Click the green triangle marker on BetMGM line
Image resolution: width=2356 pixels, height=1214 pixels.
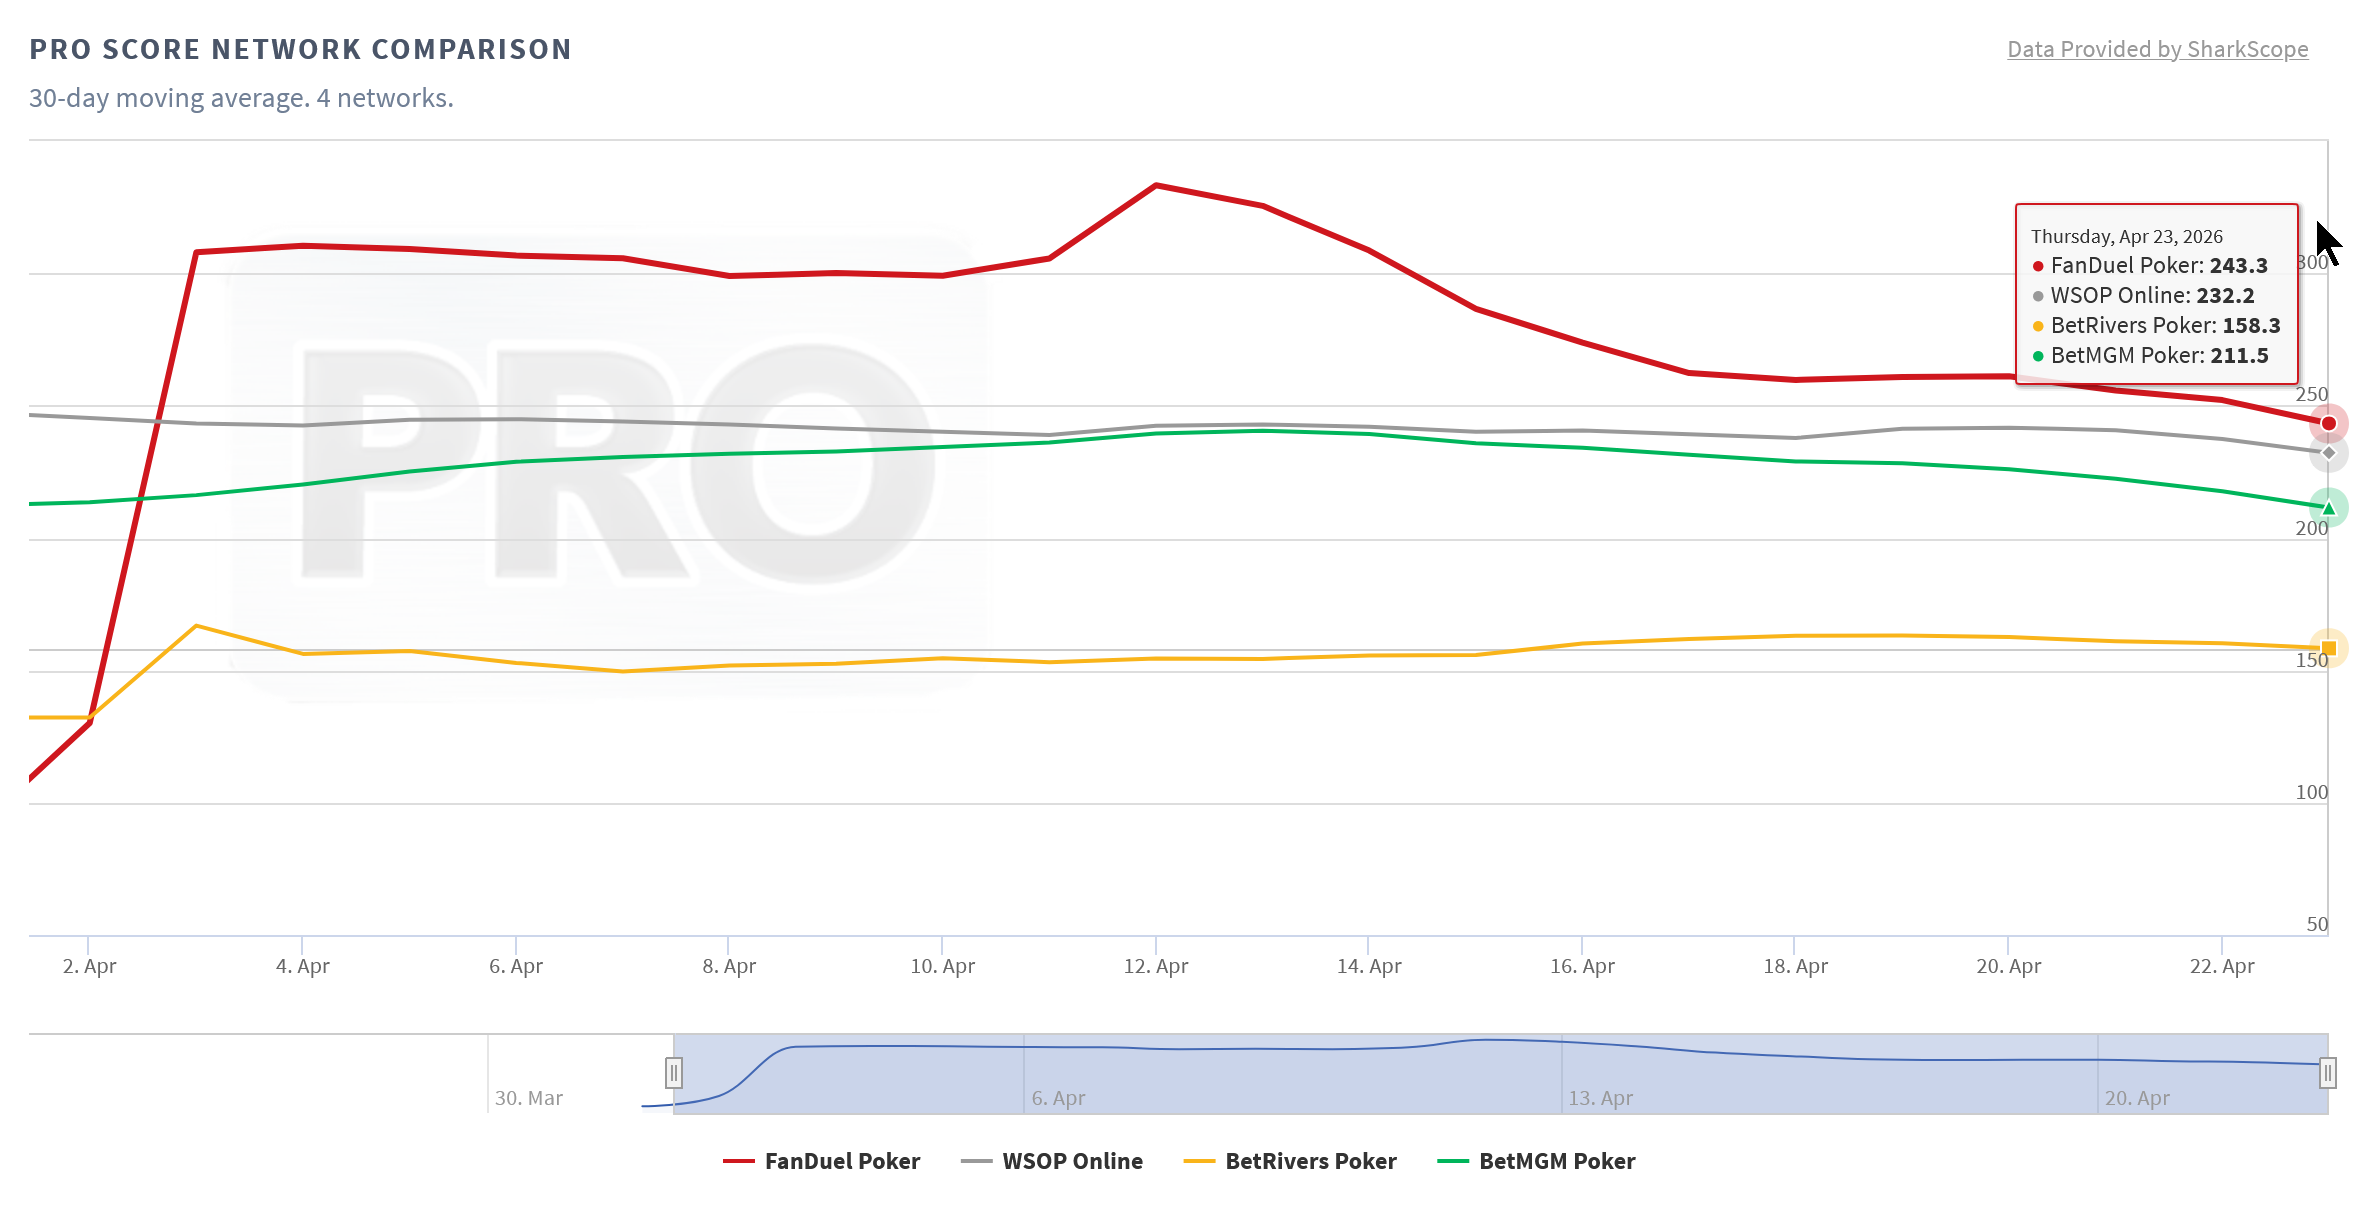(2328, 508)
